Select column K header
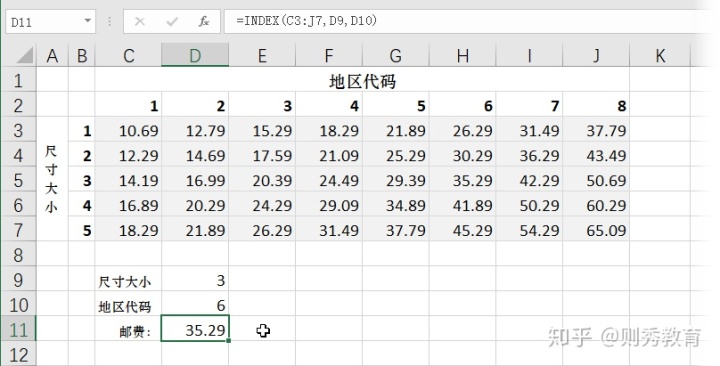 coord(660,56)
